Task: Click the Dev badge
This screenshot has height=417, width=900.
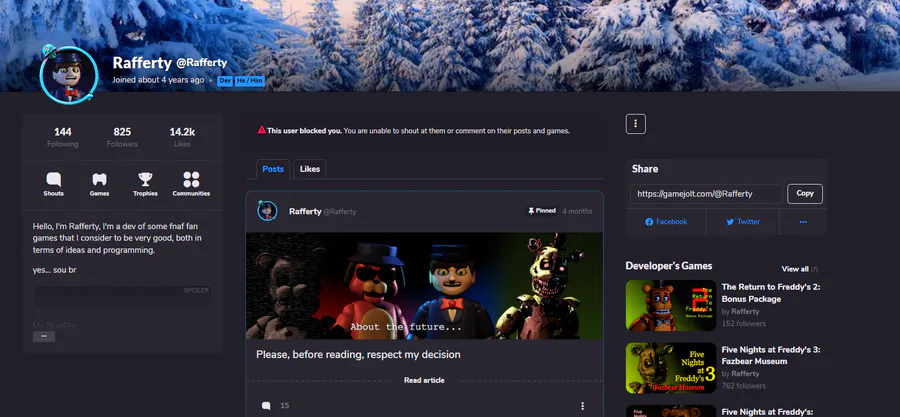Action: [x=225, y=81]
